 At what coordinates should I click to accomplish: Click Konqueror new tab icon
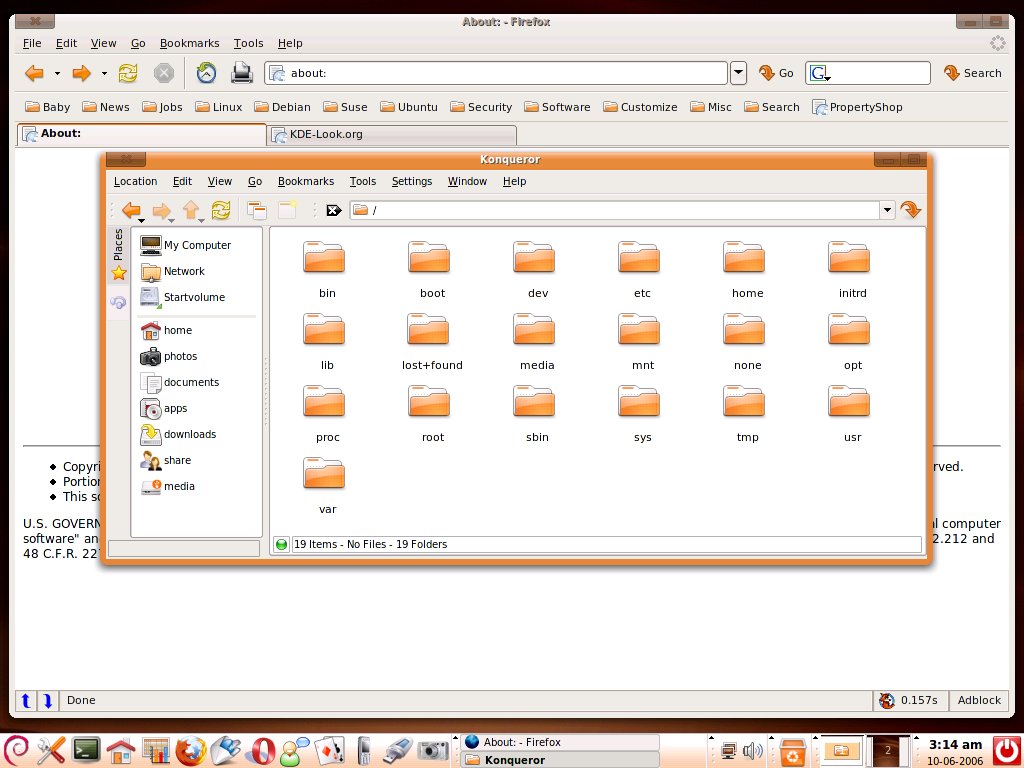pyautogui.click(x=287, y=210)
